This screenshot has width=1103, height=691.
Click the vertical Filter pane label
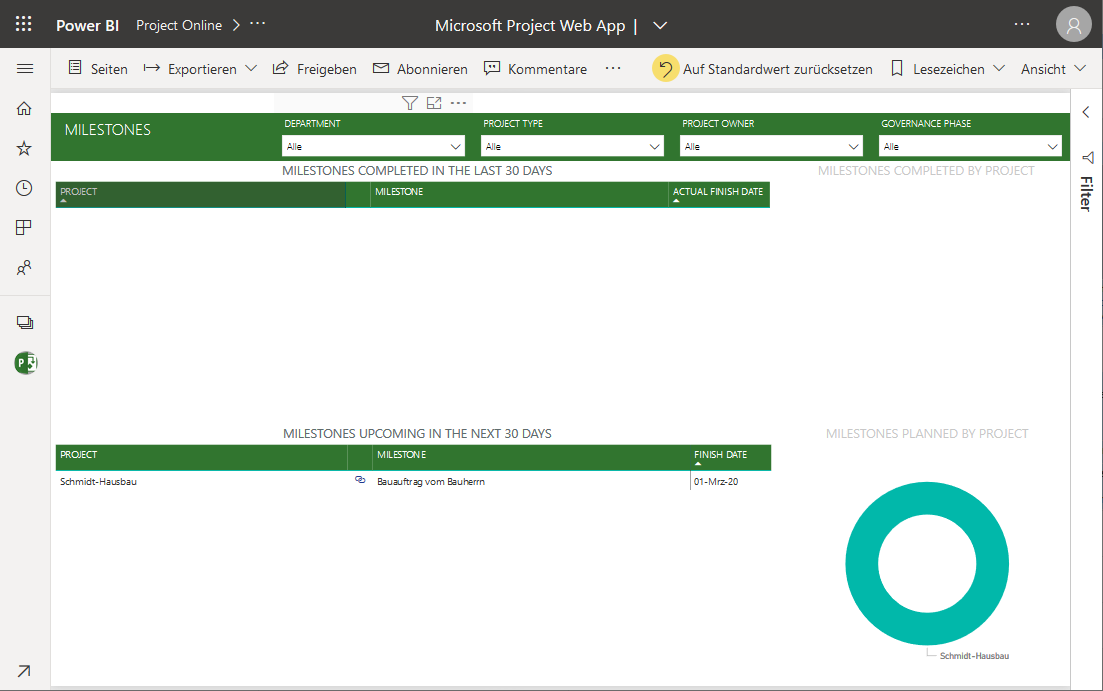tap(1087, 194)
